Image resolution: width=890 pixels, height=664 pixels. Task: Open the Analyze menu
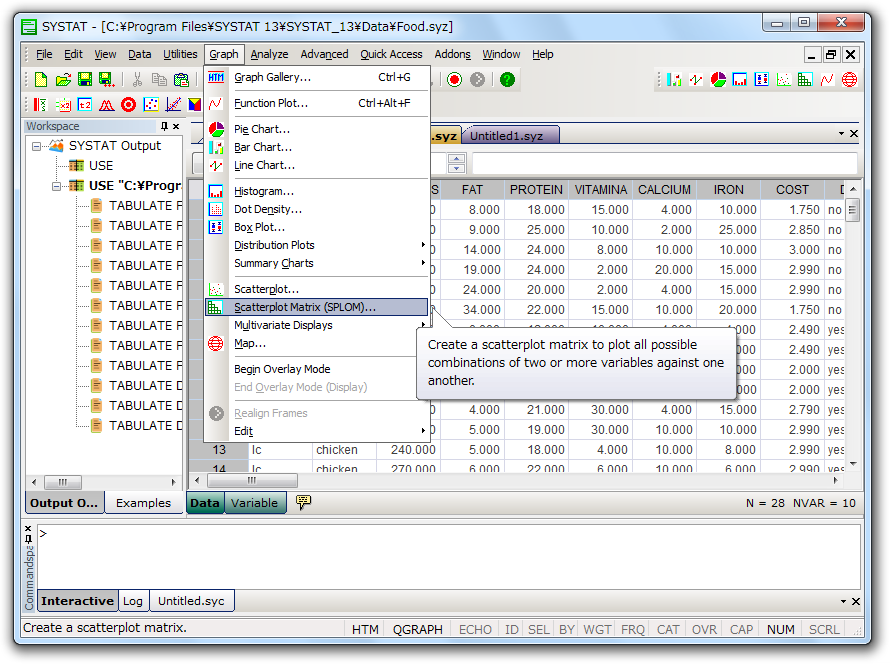[269, 54]
